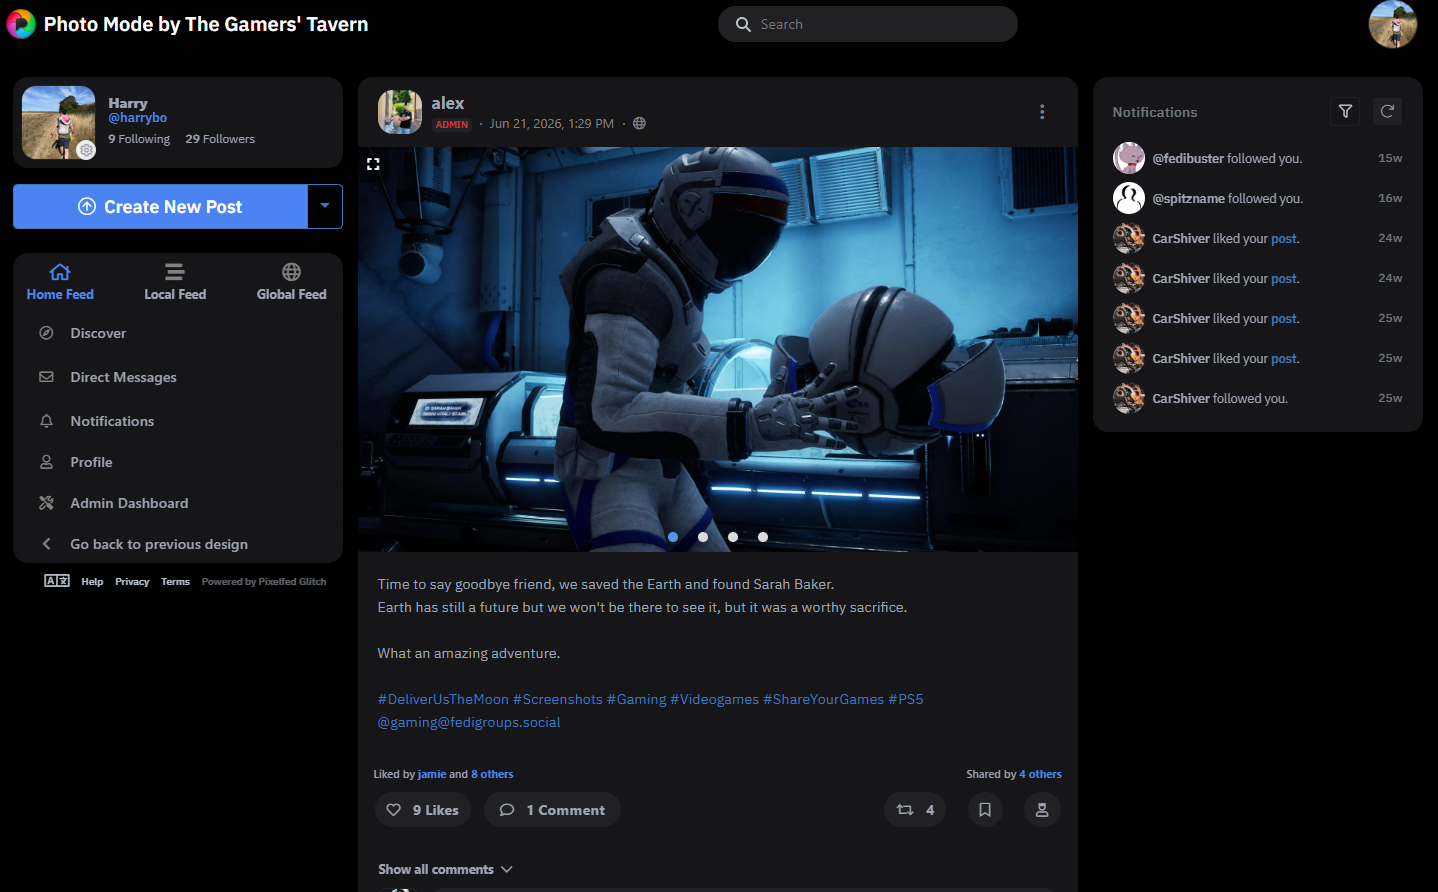Open the @harrybo profile link
The image size is (1438, 892).
click(x=138, y=118)
